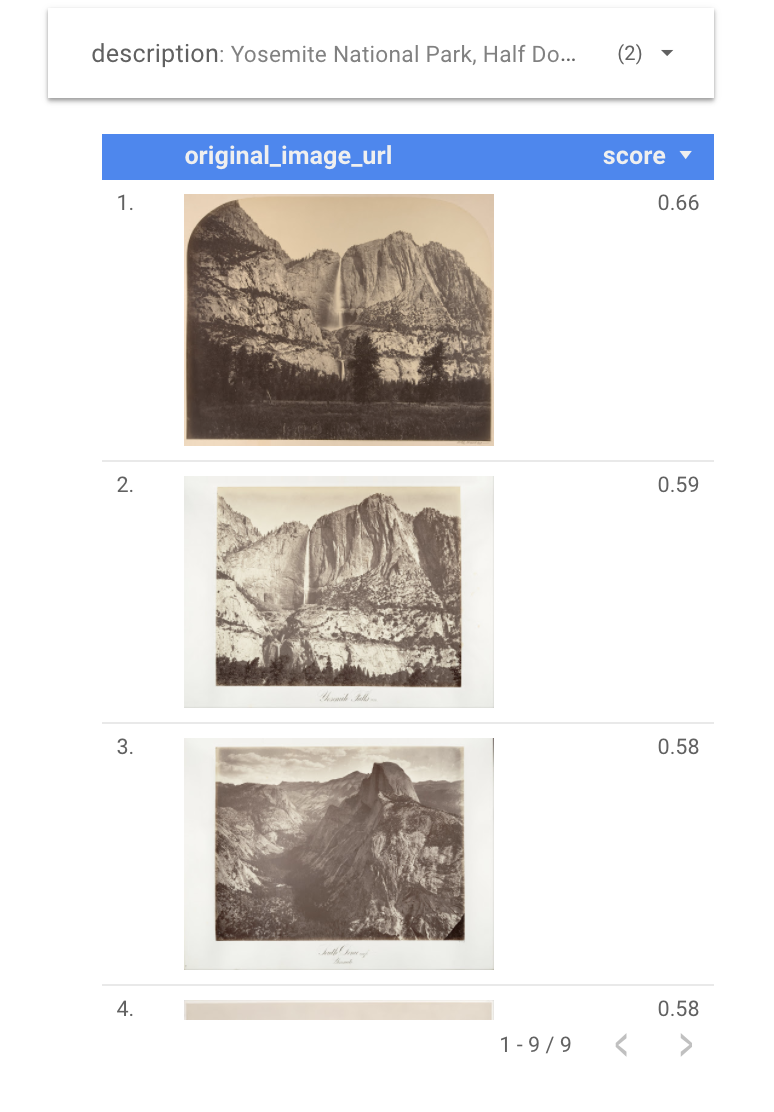Click the filter selection count (2)

click(x=629, y=53)
